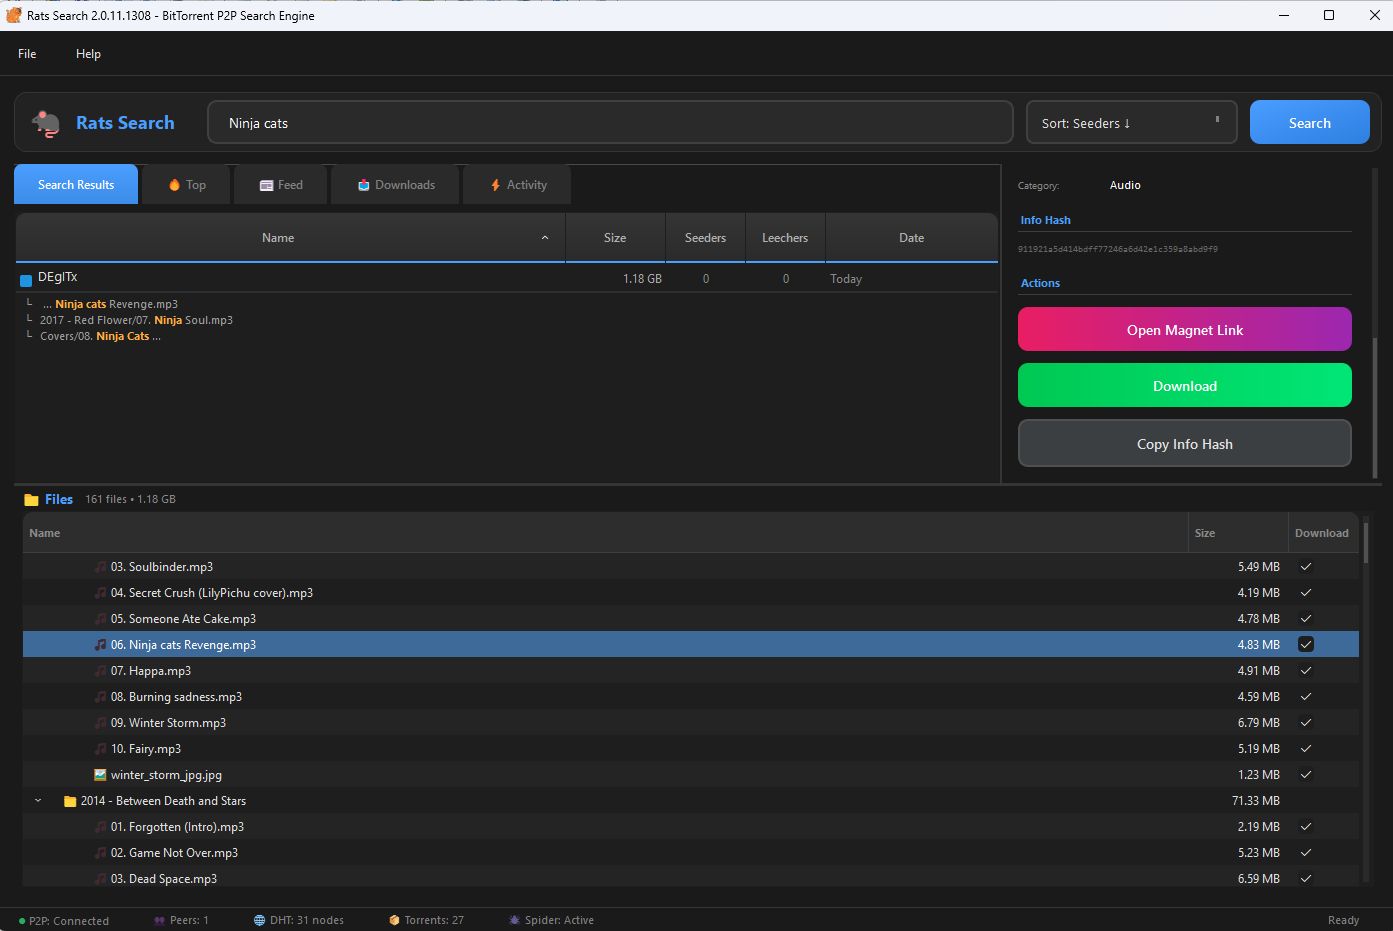Click the Feed tab's newspaper icon

266,185
